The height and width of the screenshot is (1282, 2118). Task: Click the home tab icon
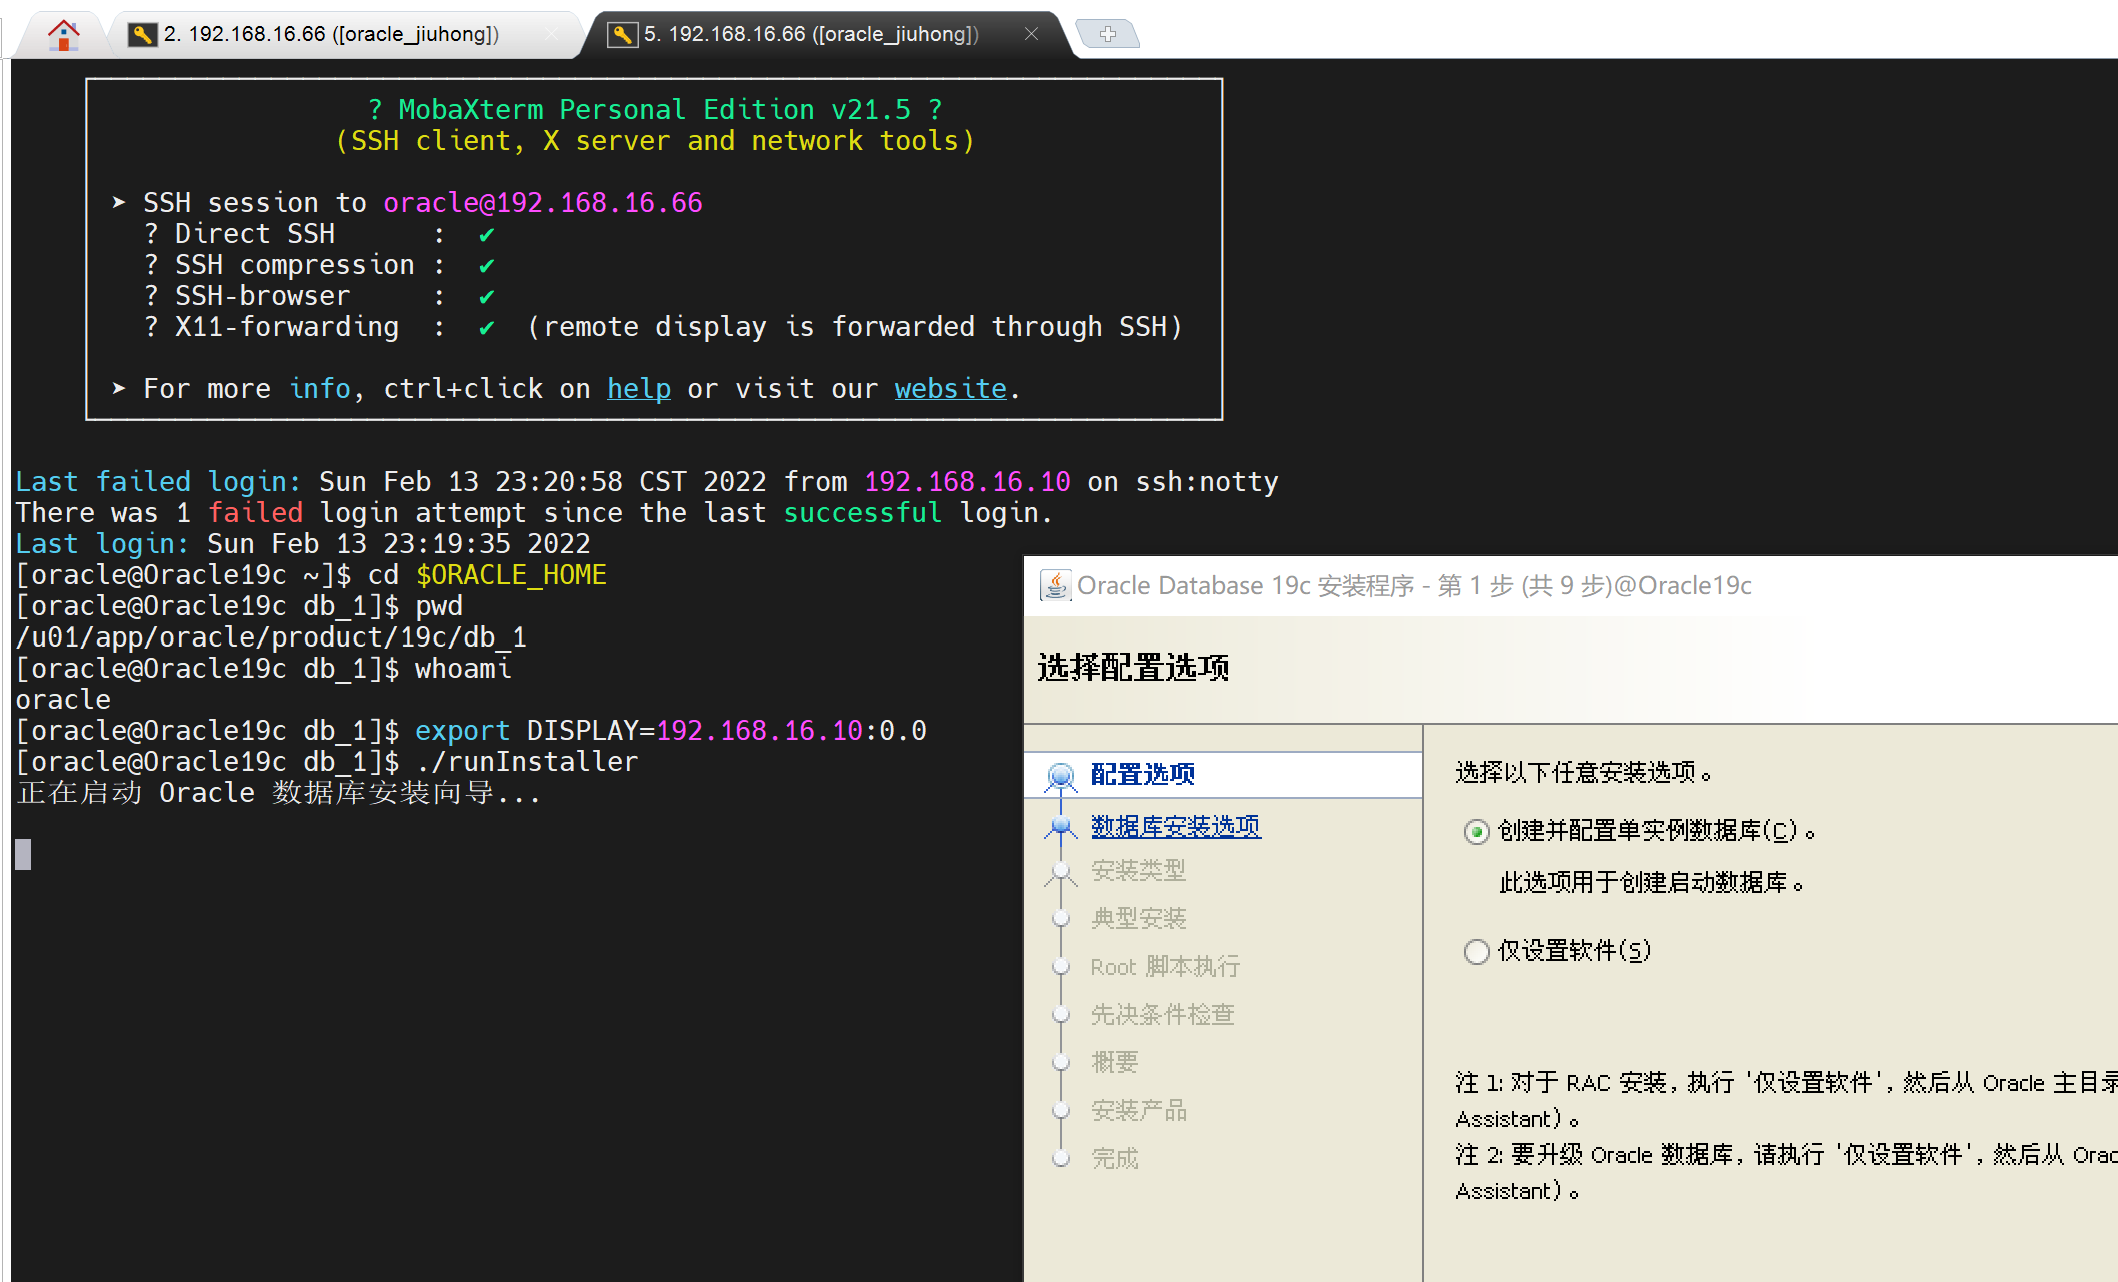click(63, 35)
